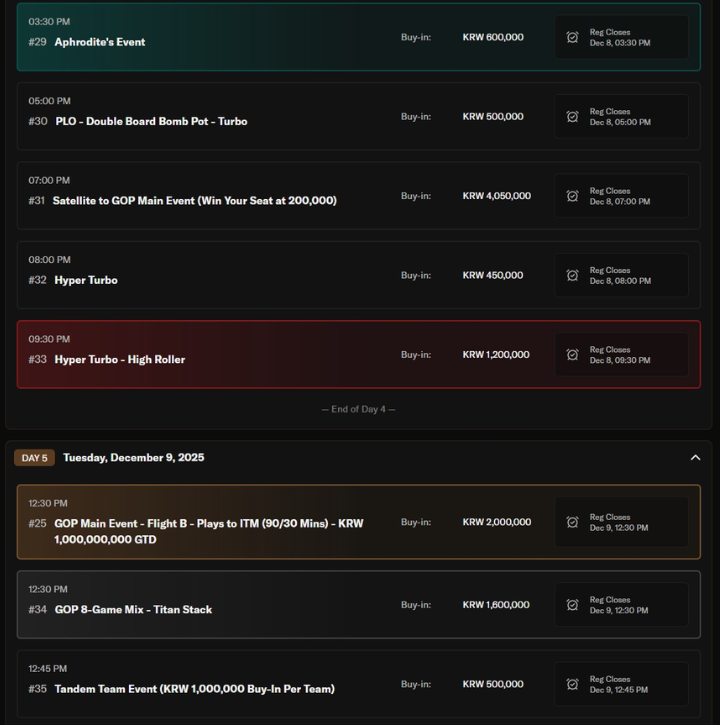Click the Day 5 badge label
The height and width of the screenshot is (725, 720).
click(x=34, y=458)
